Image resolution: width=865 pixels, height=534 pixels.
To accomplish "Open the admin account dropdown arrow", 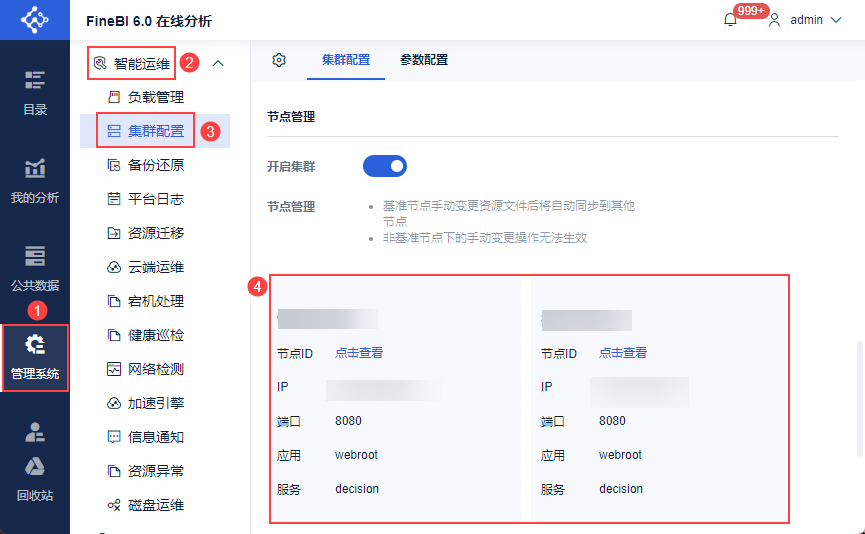I will (x=836, y=20).
